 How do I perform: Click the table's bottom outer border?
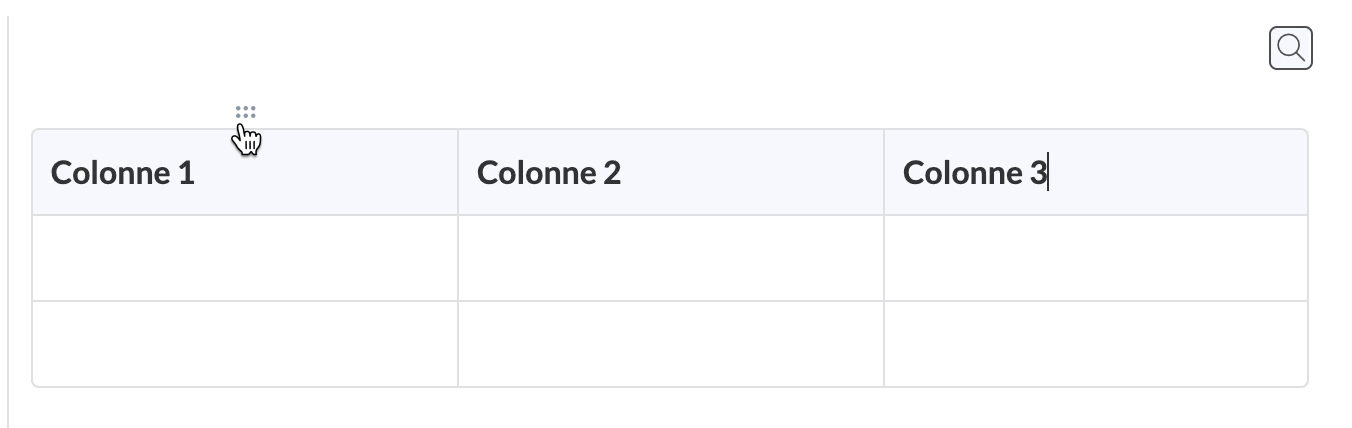(x=670, y=386)
